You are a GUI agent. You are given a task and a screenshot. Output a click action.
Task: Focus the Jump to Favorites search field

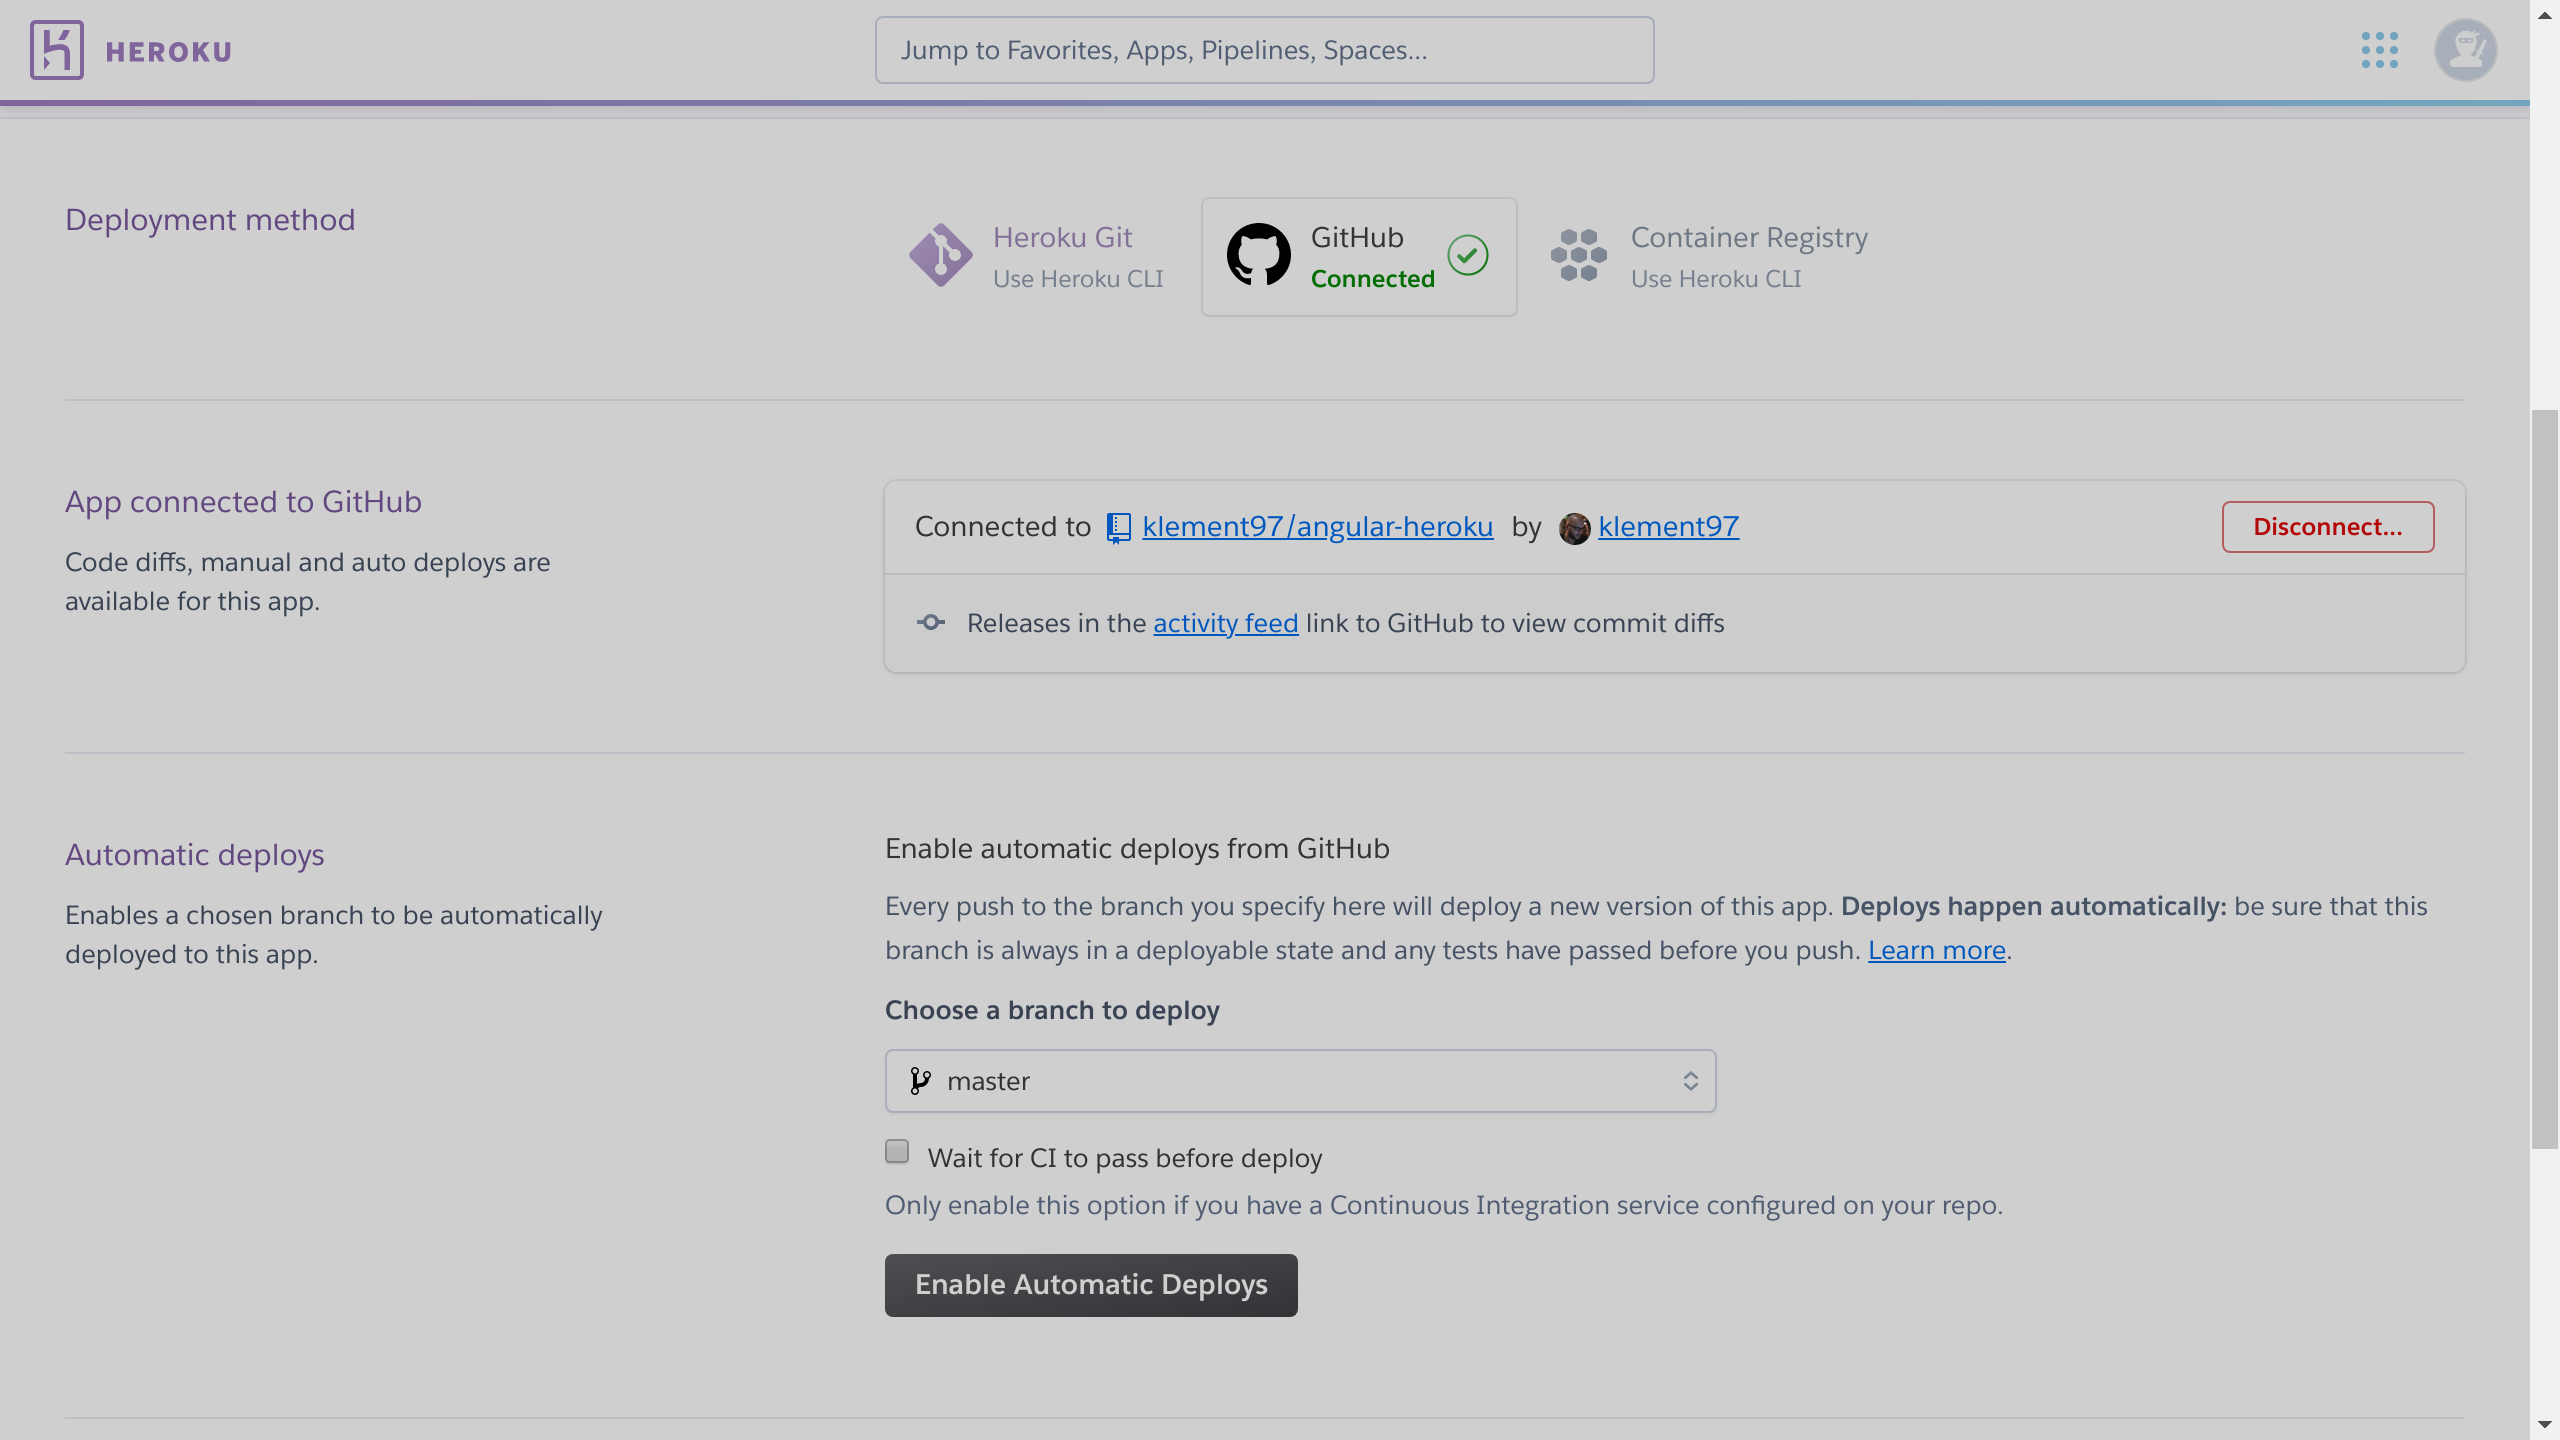[x=1264, y=50]
